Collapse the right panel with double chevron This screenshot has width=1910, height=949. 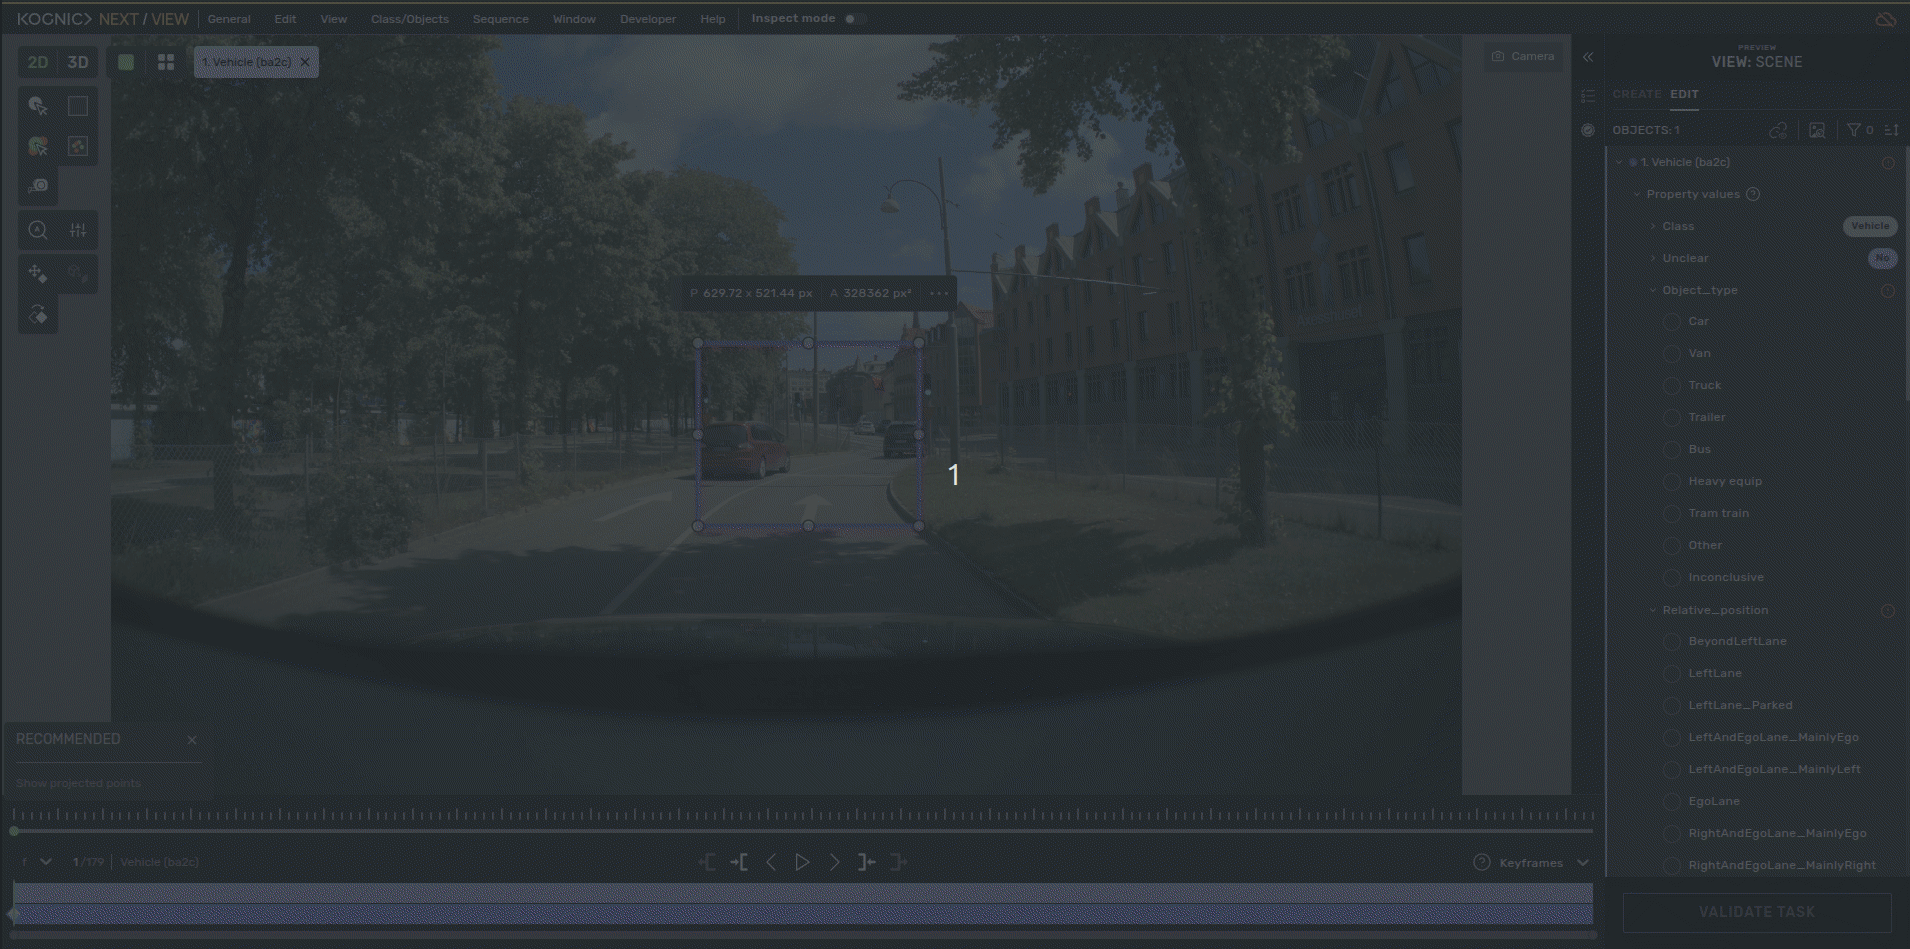1588,57
